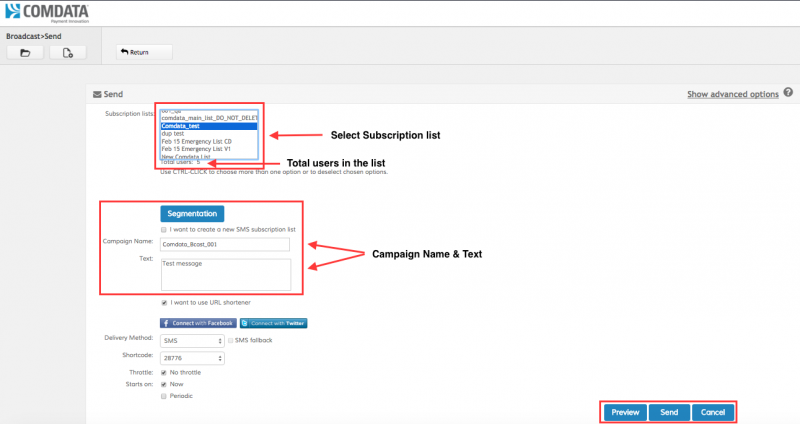Viewport: 800px width, 424px height.
Task: Uncheck the No throttle option
Action: pos(165,372)
